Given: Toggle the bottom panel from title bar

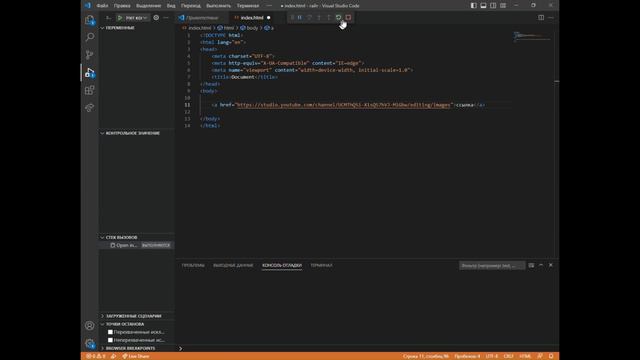Looking at the screenshot, I should click(483, 6).
